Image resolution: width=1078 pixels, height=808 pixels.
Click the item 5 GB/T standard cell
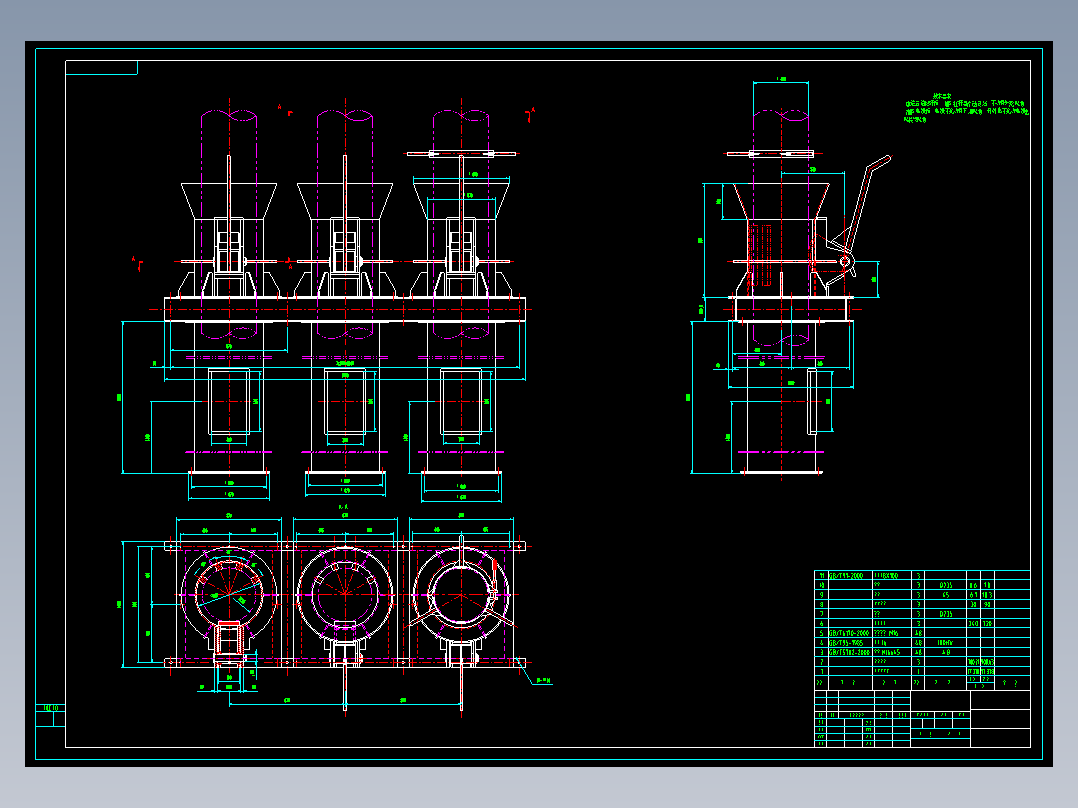coord(849,633)
